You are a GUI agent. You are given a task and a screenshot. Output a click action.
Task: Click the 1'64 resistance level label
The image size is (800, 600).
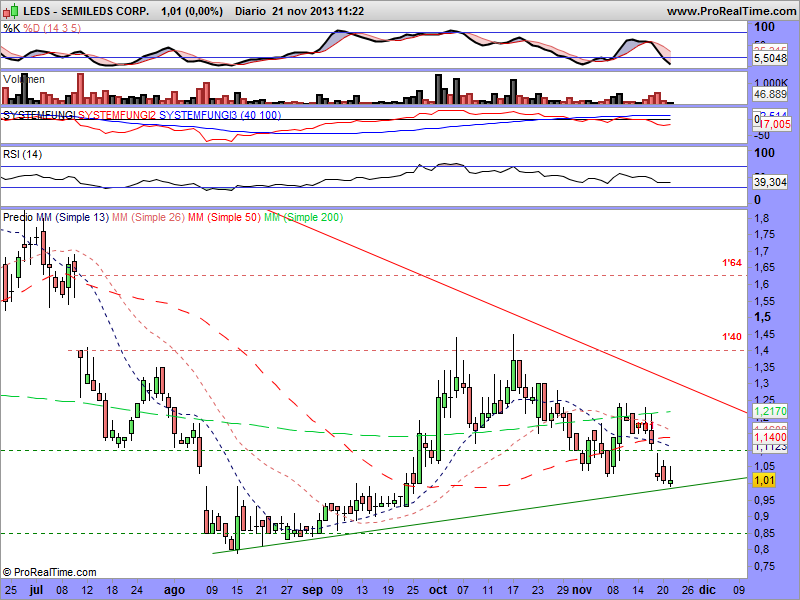732,263
